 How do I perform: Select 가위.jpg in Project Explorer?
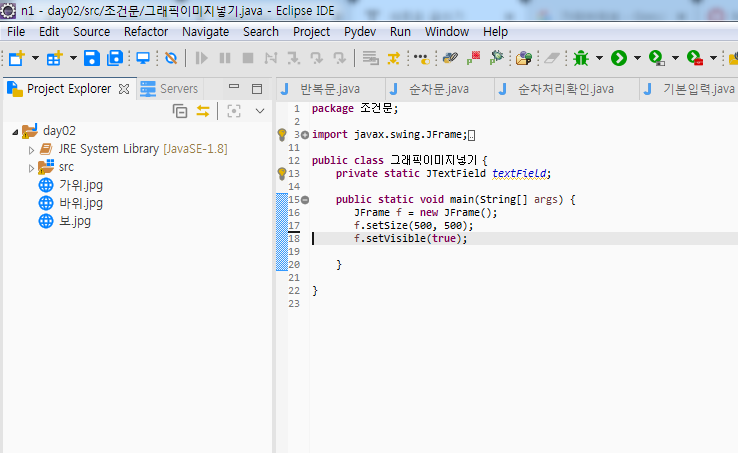(x=71, y=185)
